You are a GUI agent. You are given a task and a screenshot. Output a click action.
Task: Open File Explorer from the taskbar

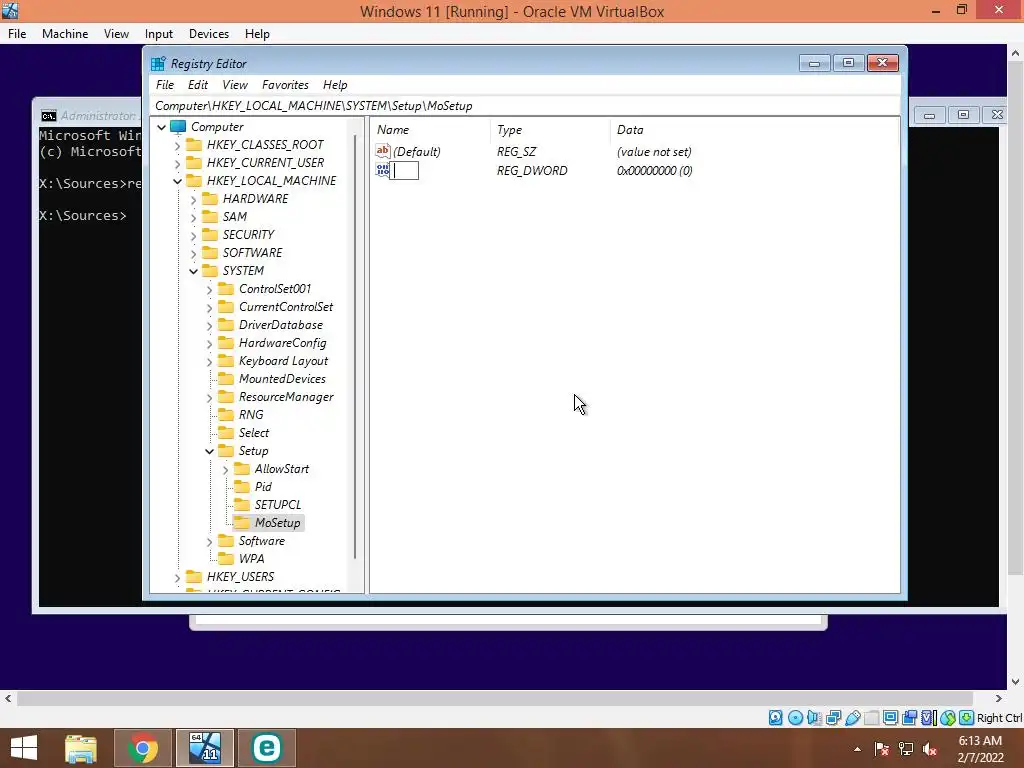[x=81, y=748]
